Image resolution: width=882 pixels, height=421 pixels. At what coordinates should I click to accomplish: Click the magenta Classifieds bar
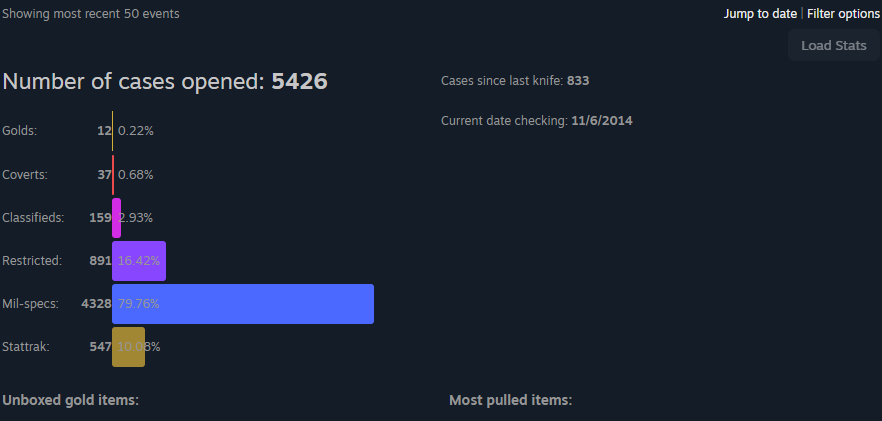coord(116,218)
